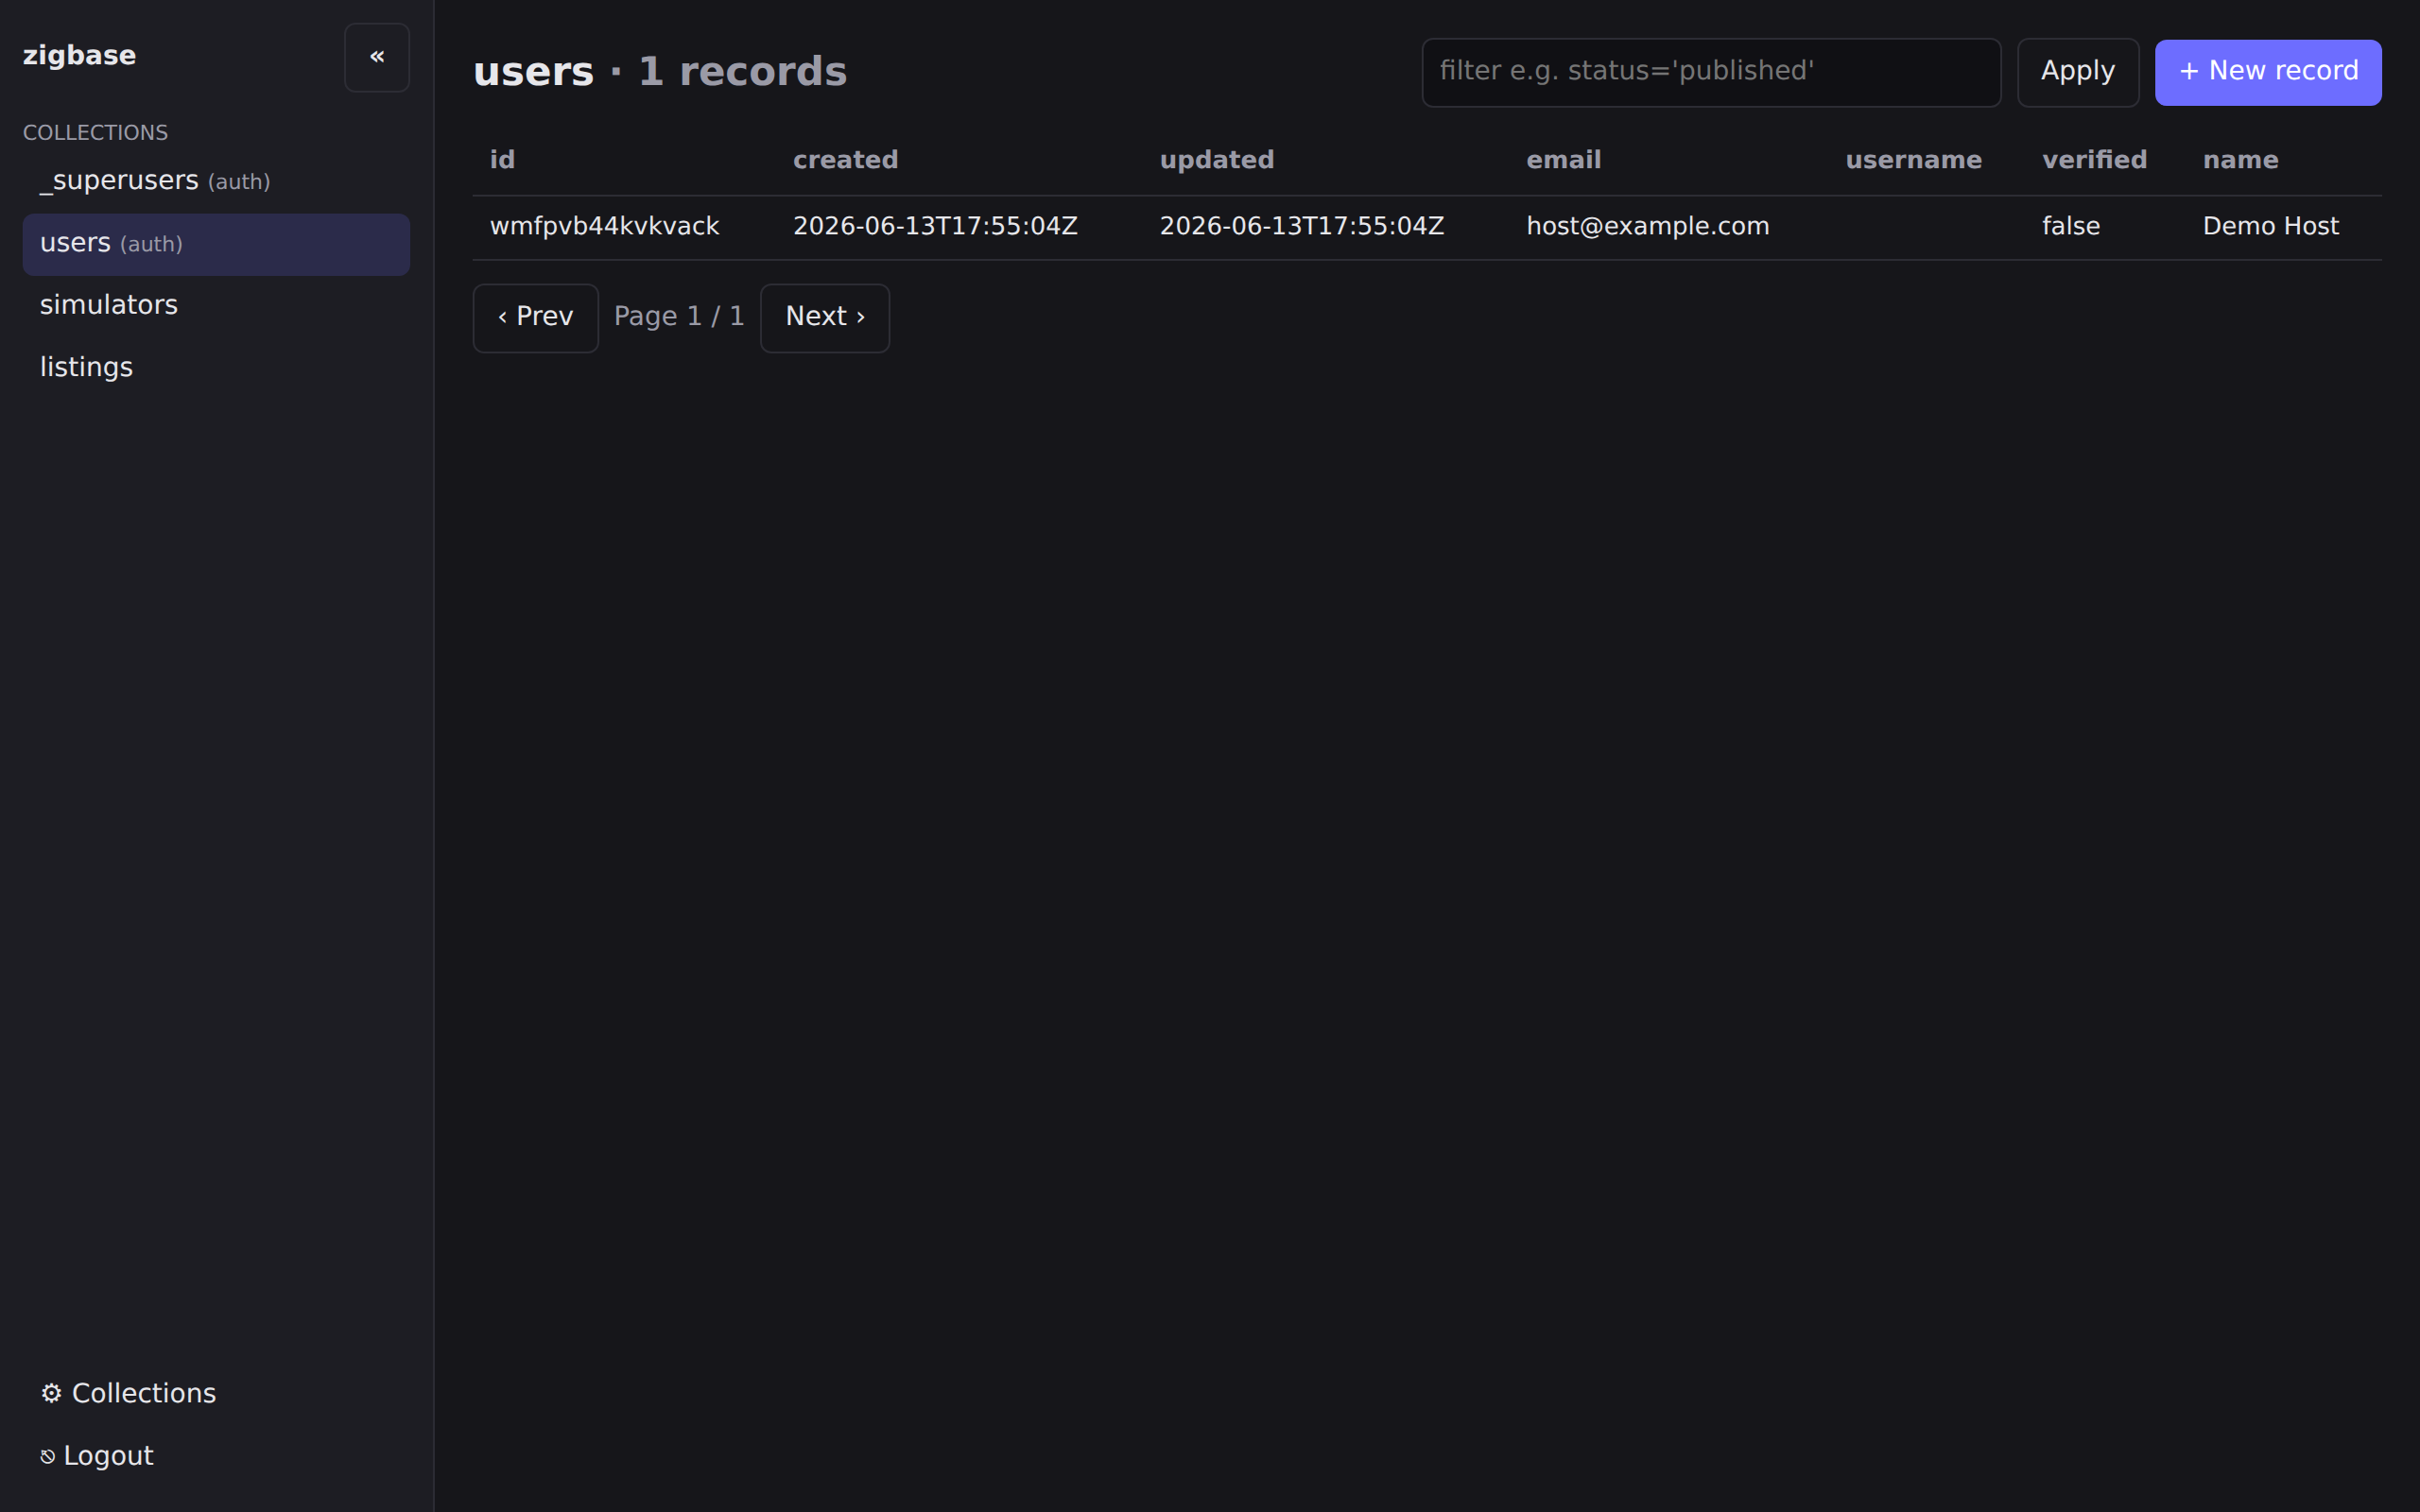Go to the next page with Next

[x=824, y=318]
